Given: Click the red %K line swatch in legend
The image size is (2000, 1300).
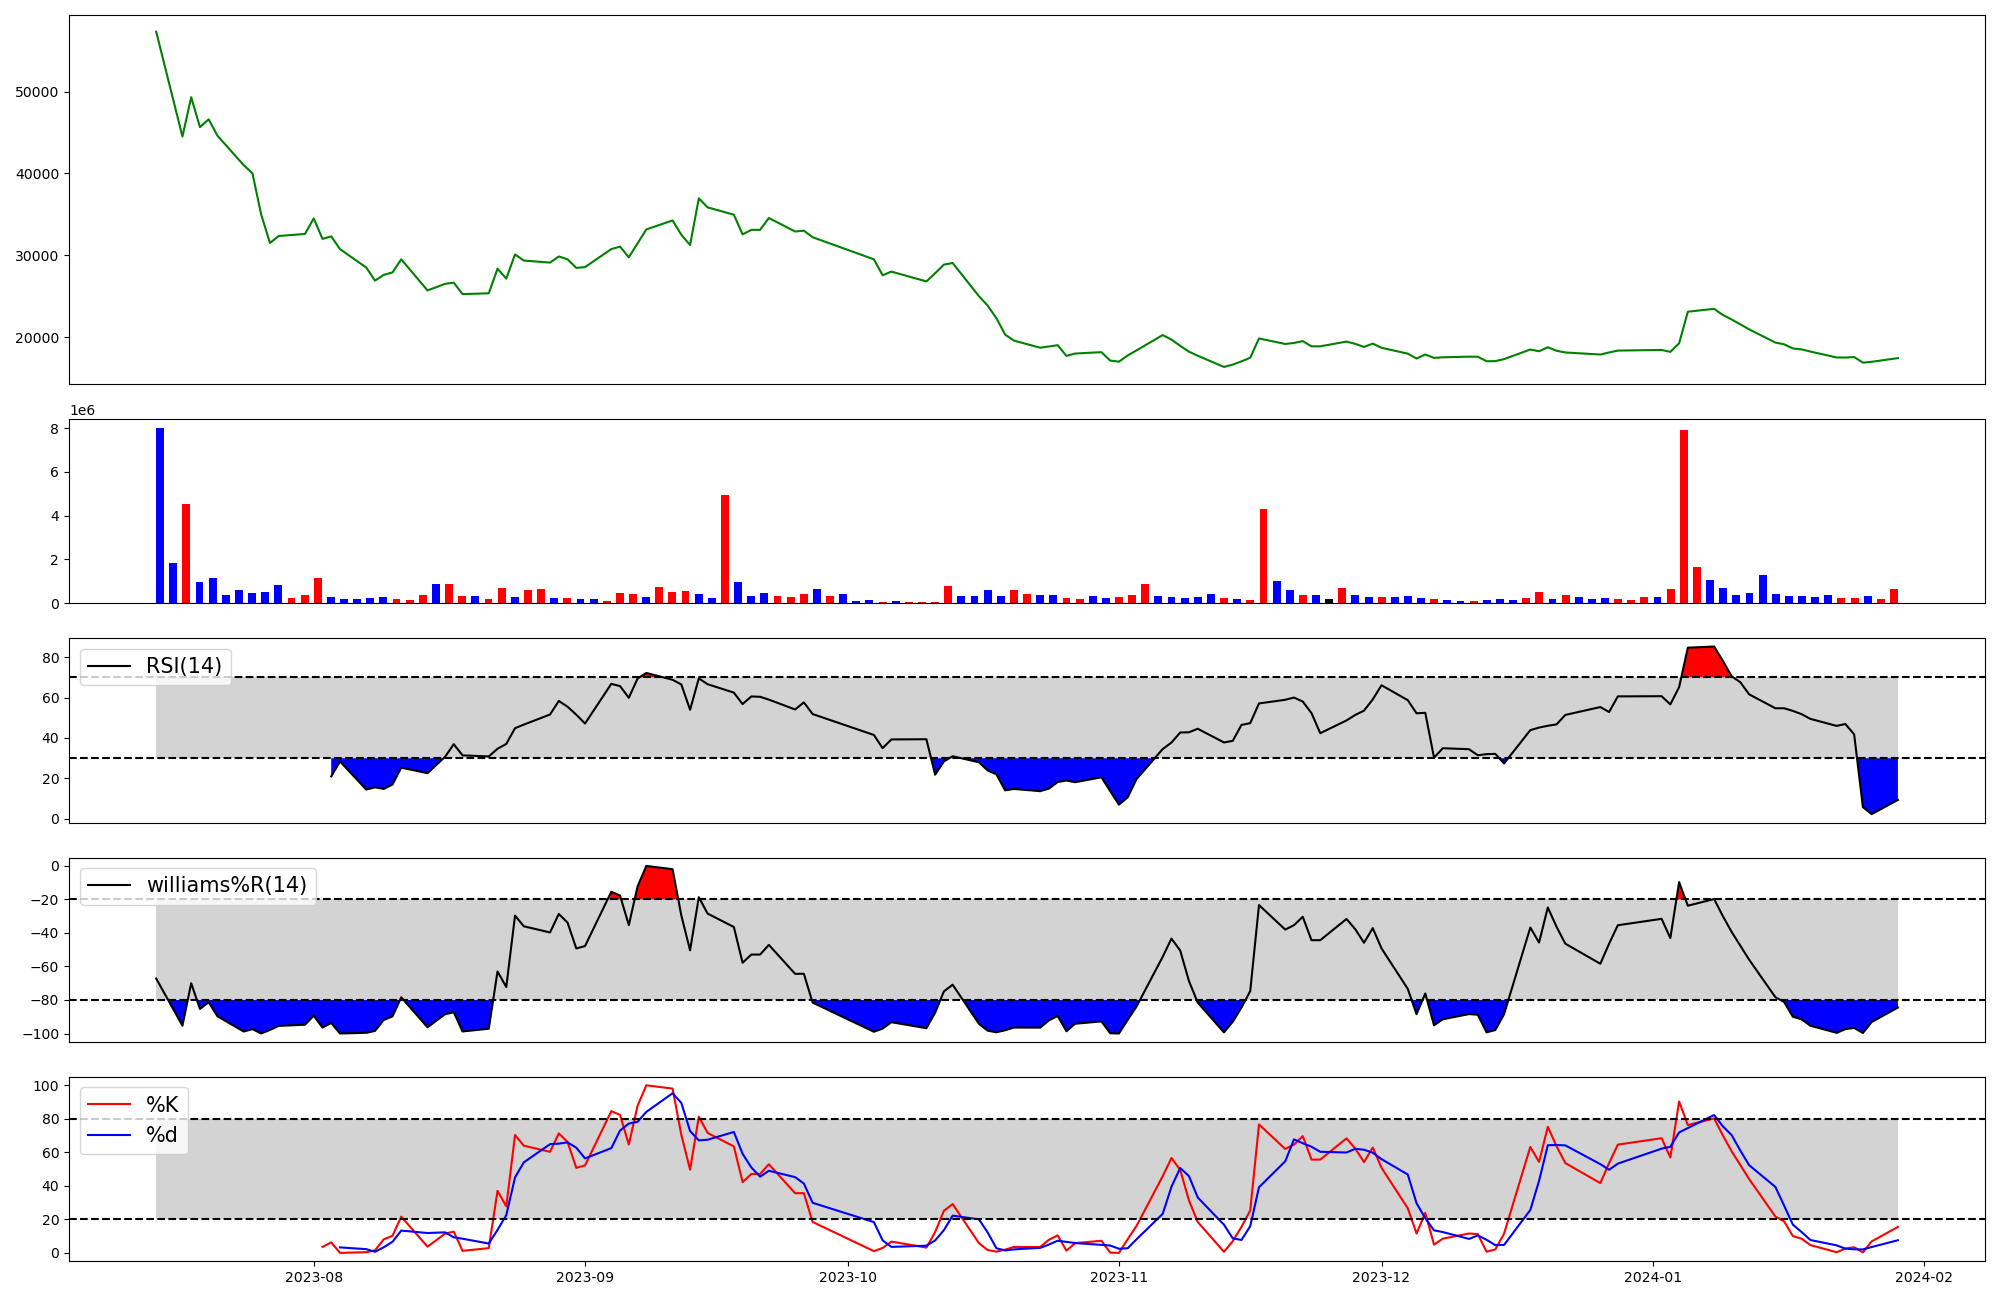Looking at the screenshot, I should (109, 1105).
